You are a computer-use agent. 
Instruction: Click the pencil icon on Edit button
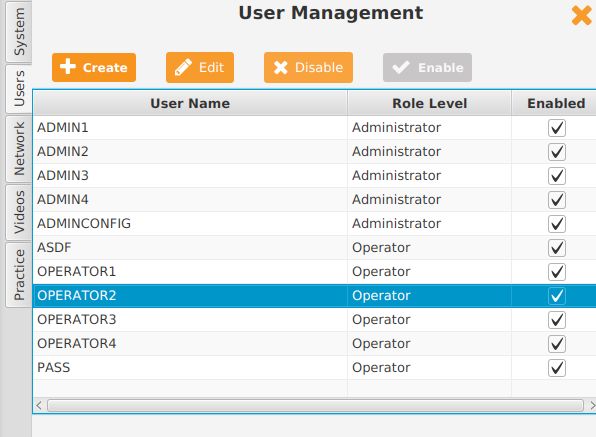184,67
